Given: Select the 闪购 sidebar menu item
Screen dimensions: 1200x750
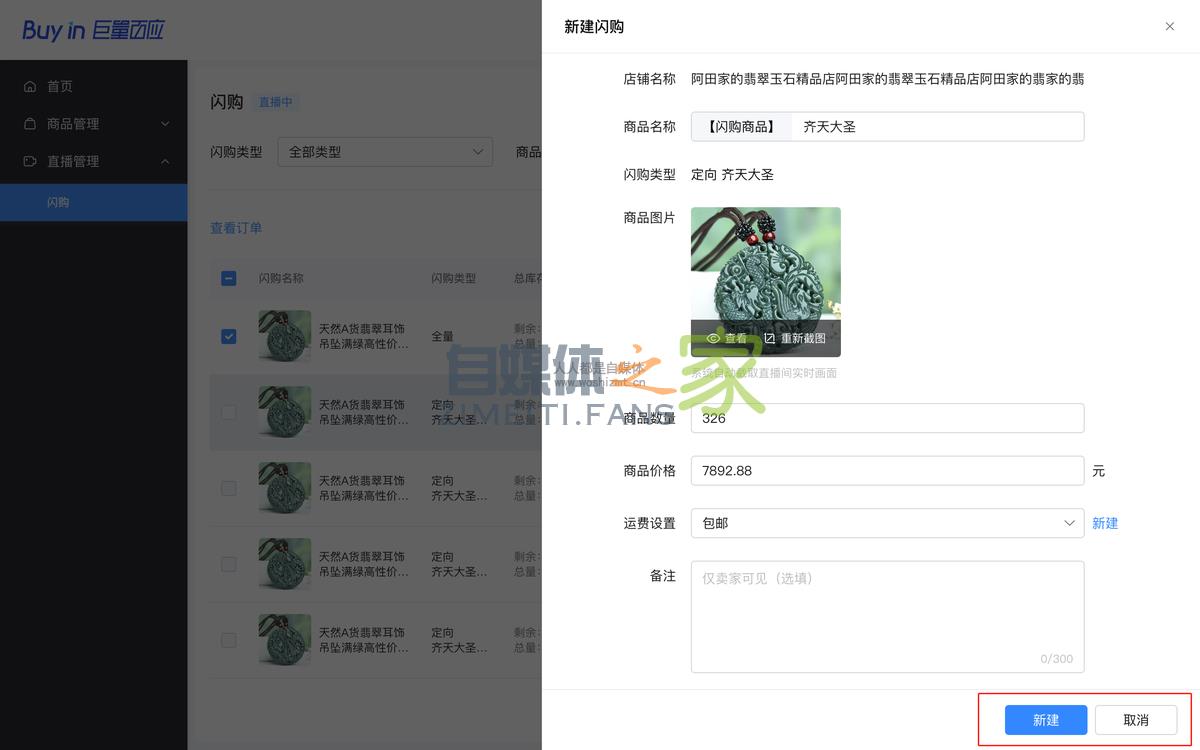Looking at the screenshot, I should pos(58,201).
